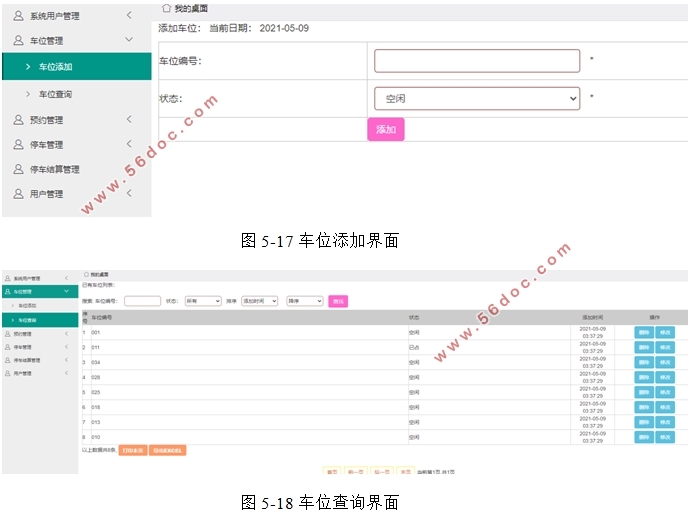The image size is (688, 520).
Task: Expand the 系统用户管理 chevron in the larger sidebar
Action: coord(128,15)
